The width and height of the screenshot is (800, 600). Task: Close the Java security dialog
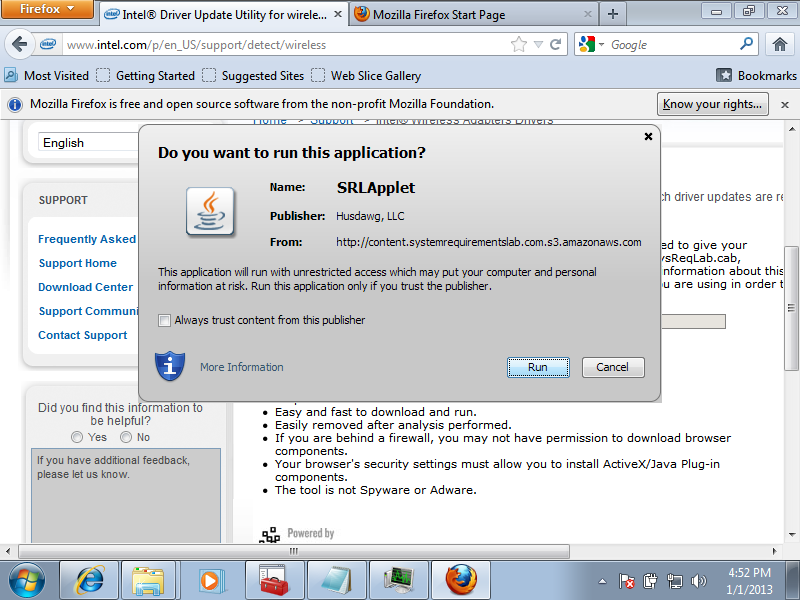648,136
